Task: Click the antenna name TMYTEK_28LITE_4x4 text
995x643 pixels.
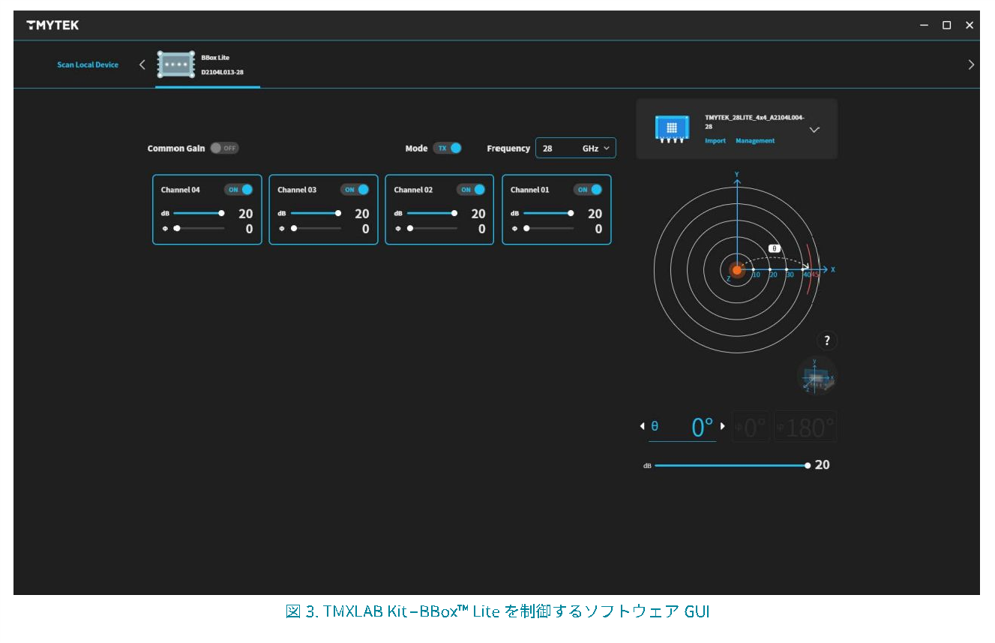Action: tap(754, 122)
